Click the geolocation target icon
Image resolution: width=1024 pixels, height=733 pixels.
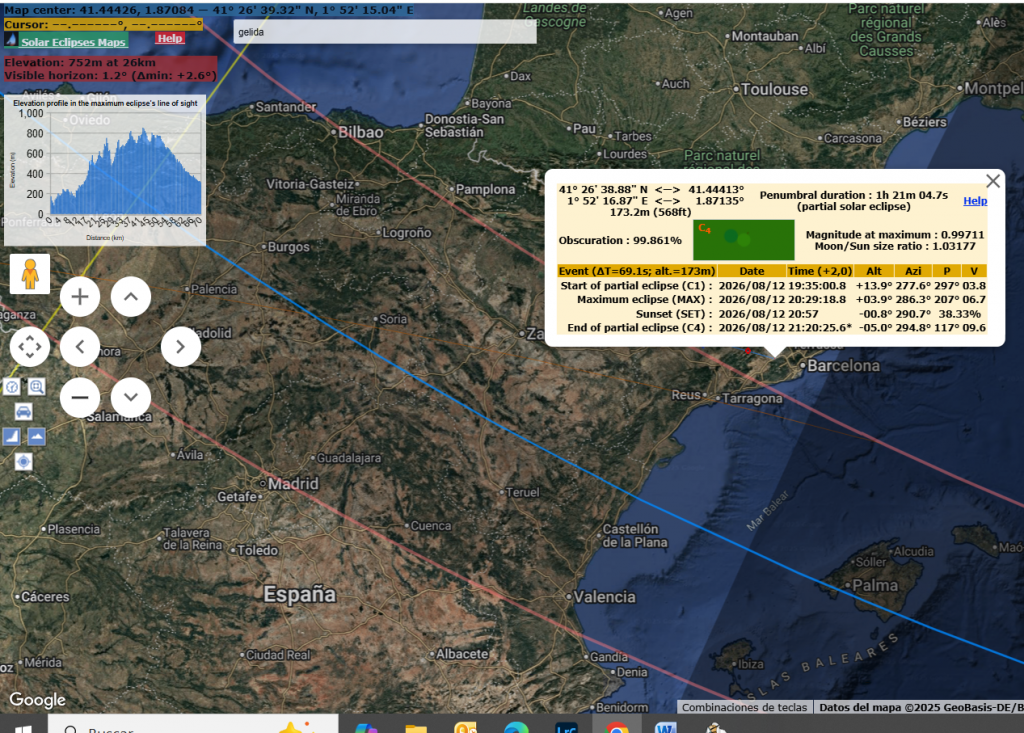point(24,461)
